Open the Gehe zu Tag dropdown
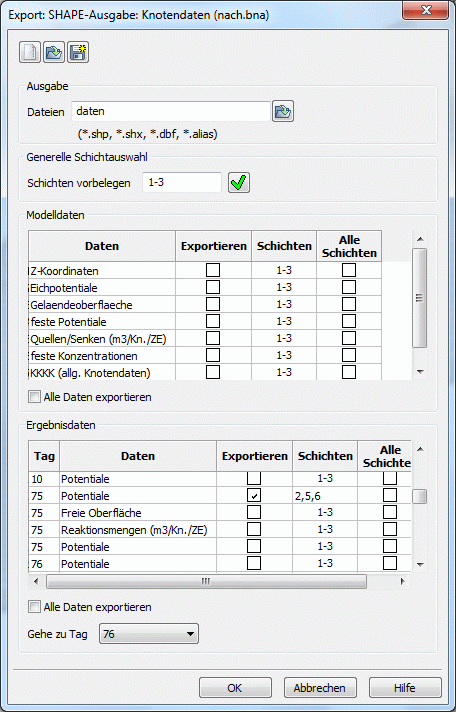Image resolution: width=456 pixels, height=712 pixels. (149, 634)
